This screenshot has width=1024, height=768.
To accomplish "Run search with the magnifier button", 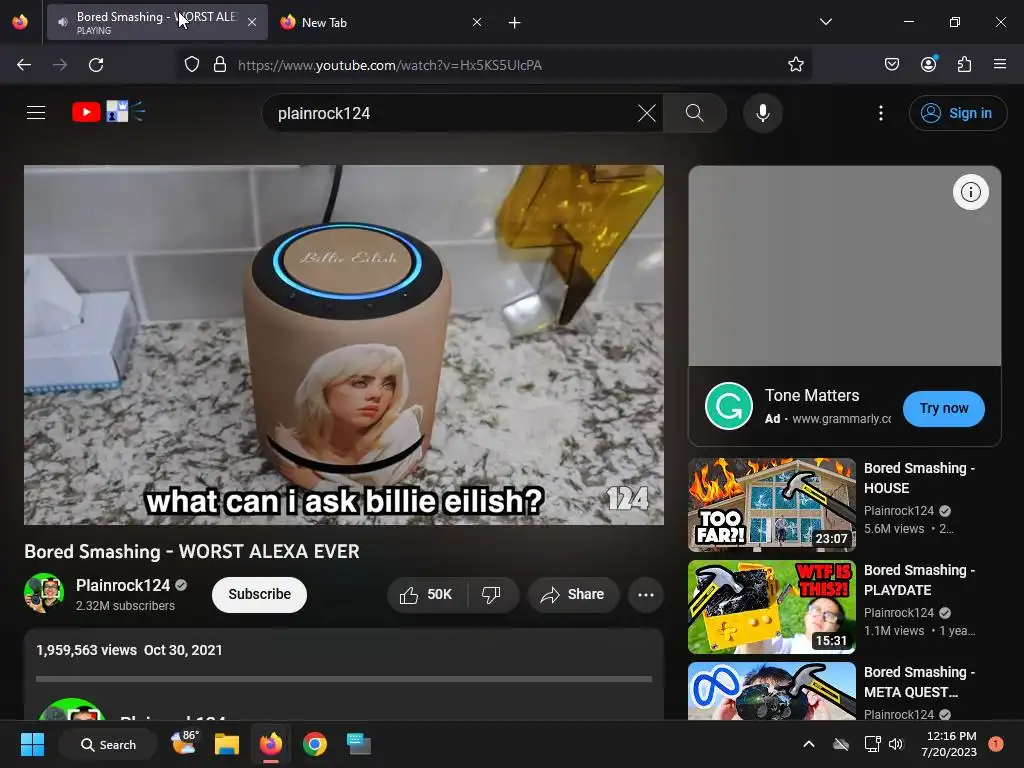I will tap(695, 113).
